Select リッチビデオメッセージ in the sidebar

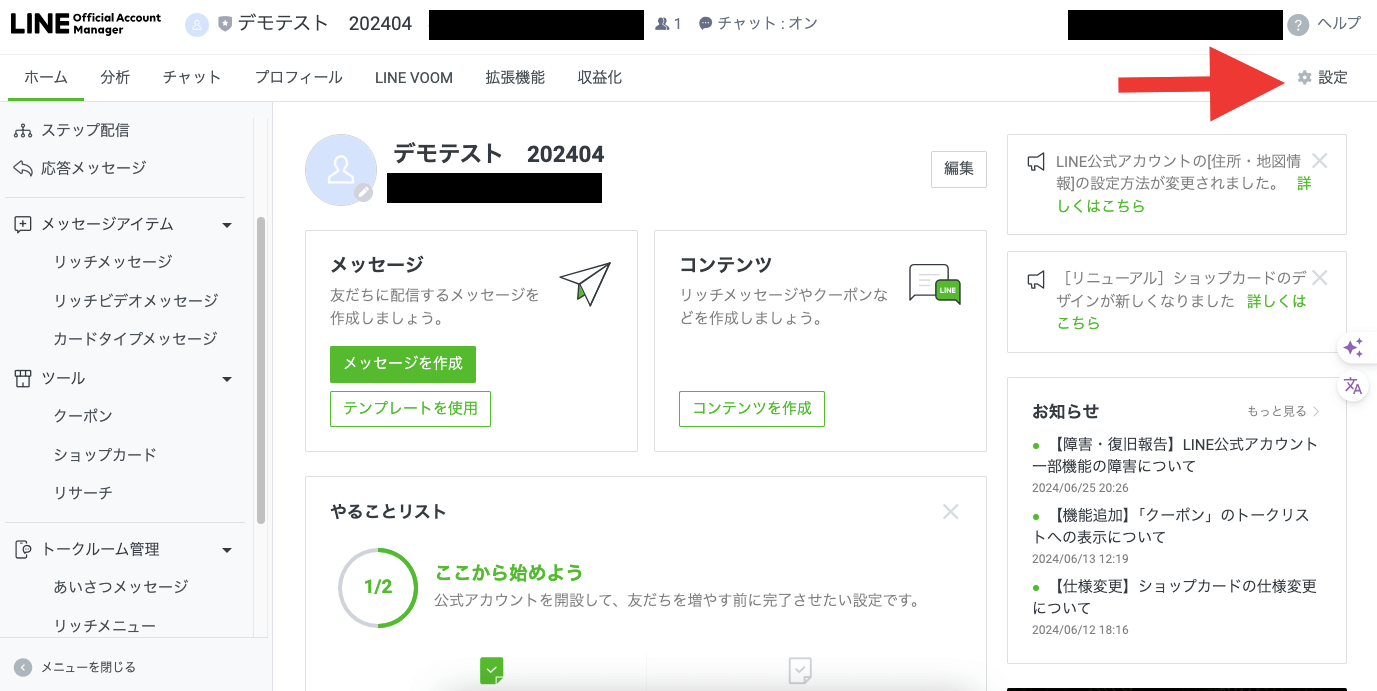136,301
